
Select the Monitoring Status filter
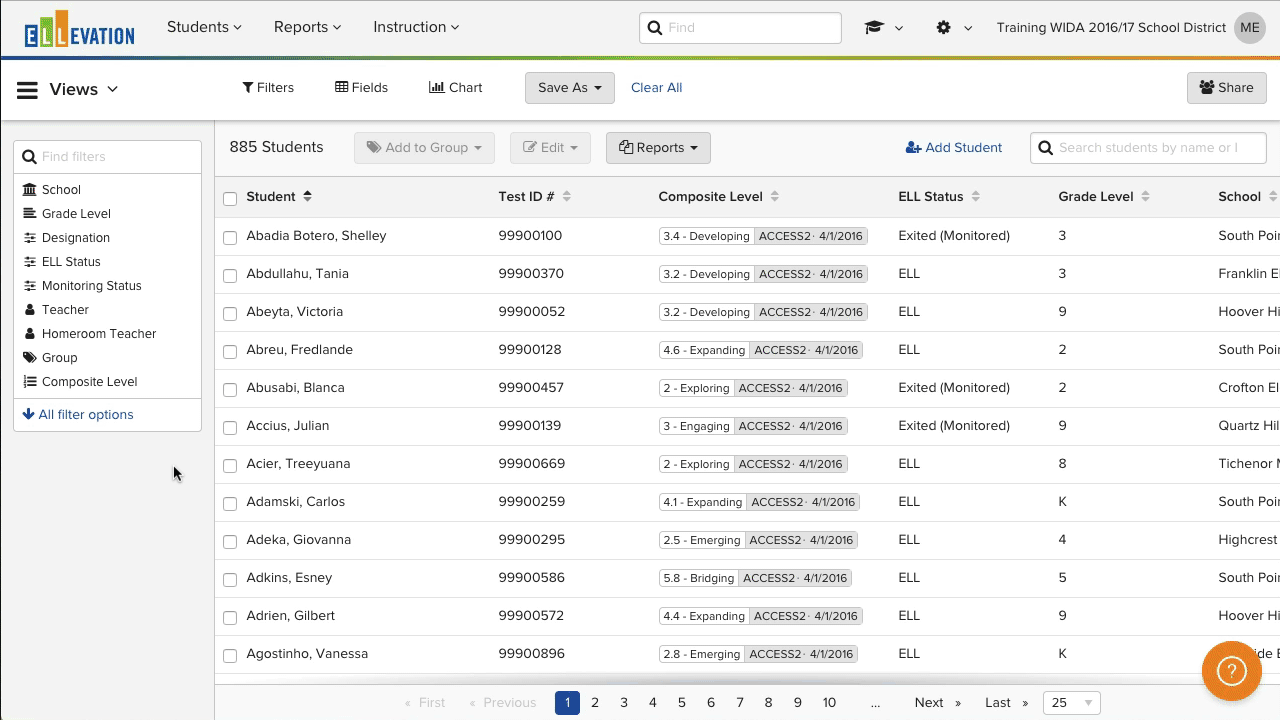(91, 286)
